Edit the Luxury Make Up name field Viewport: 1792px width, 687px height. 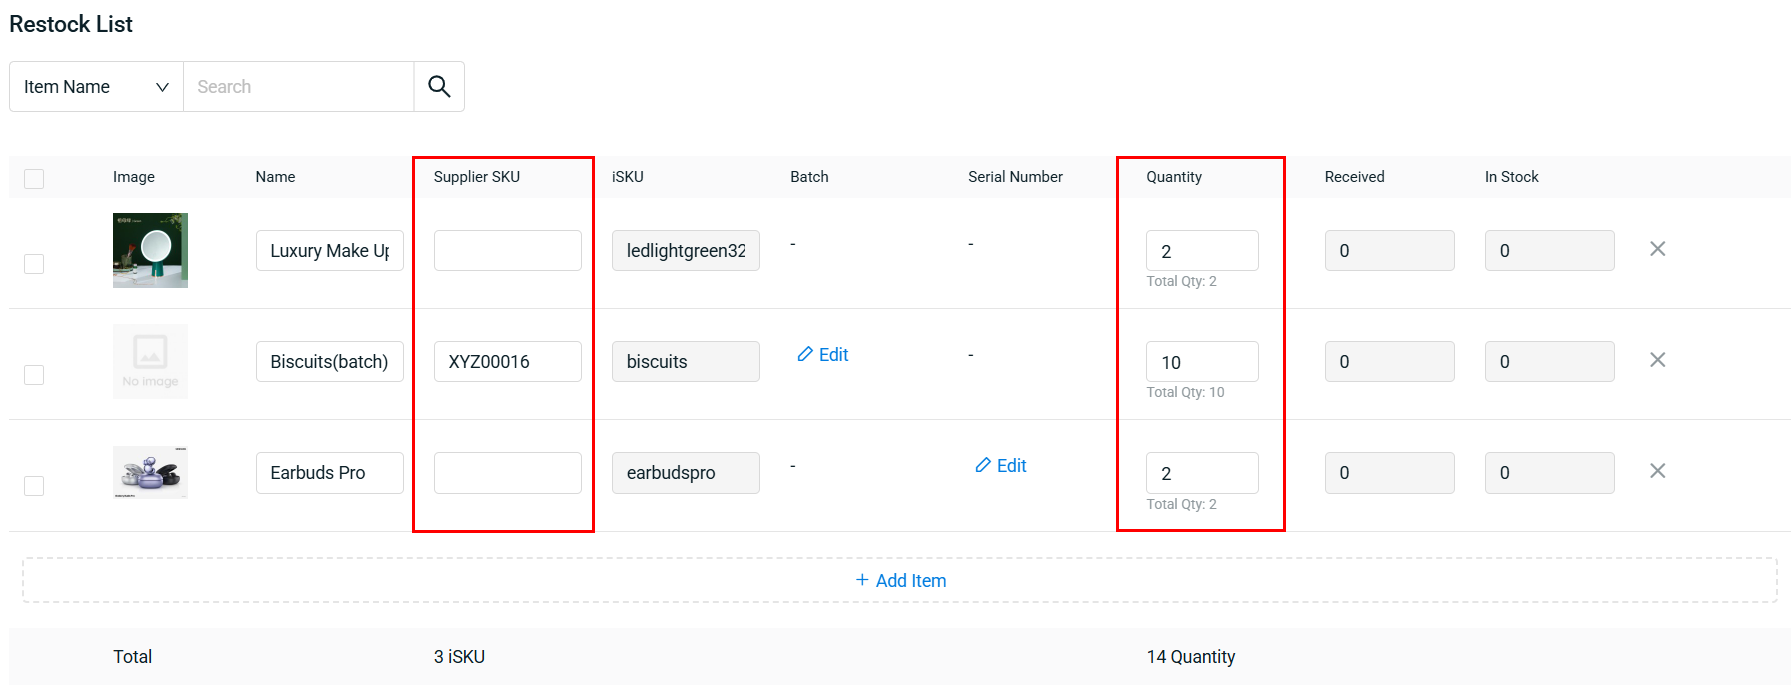329,251
